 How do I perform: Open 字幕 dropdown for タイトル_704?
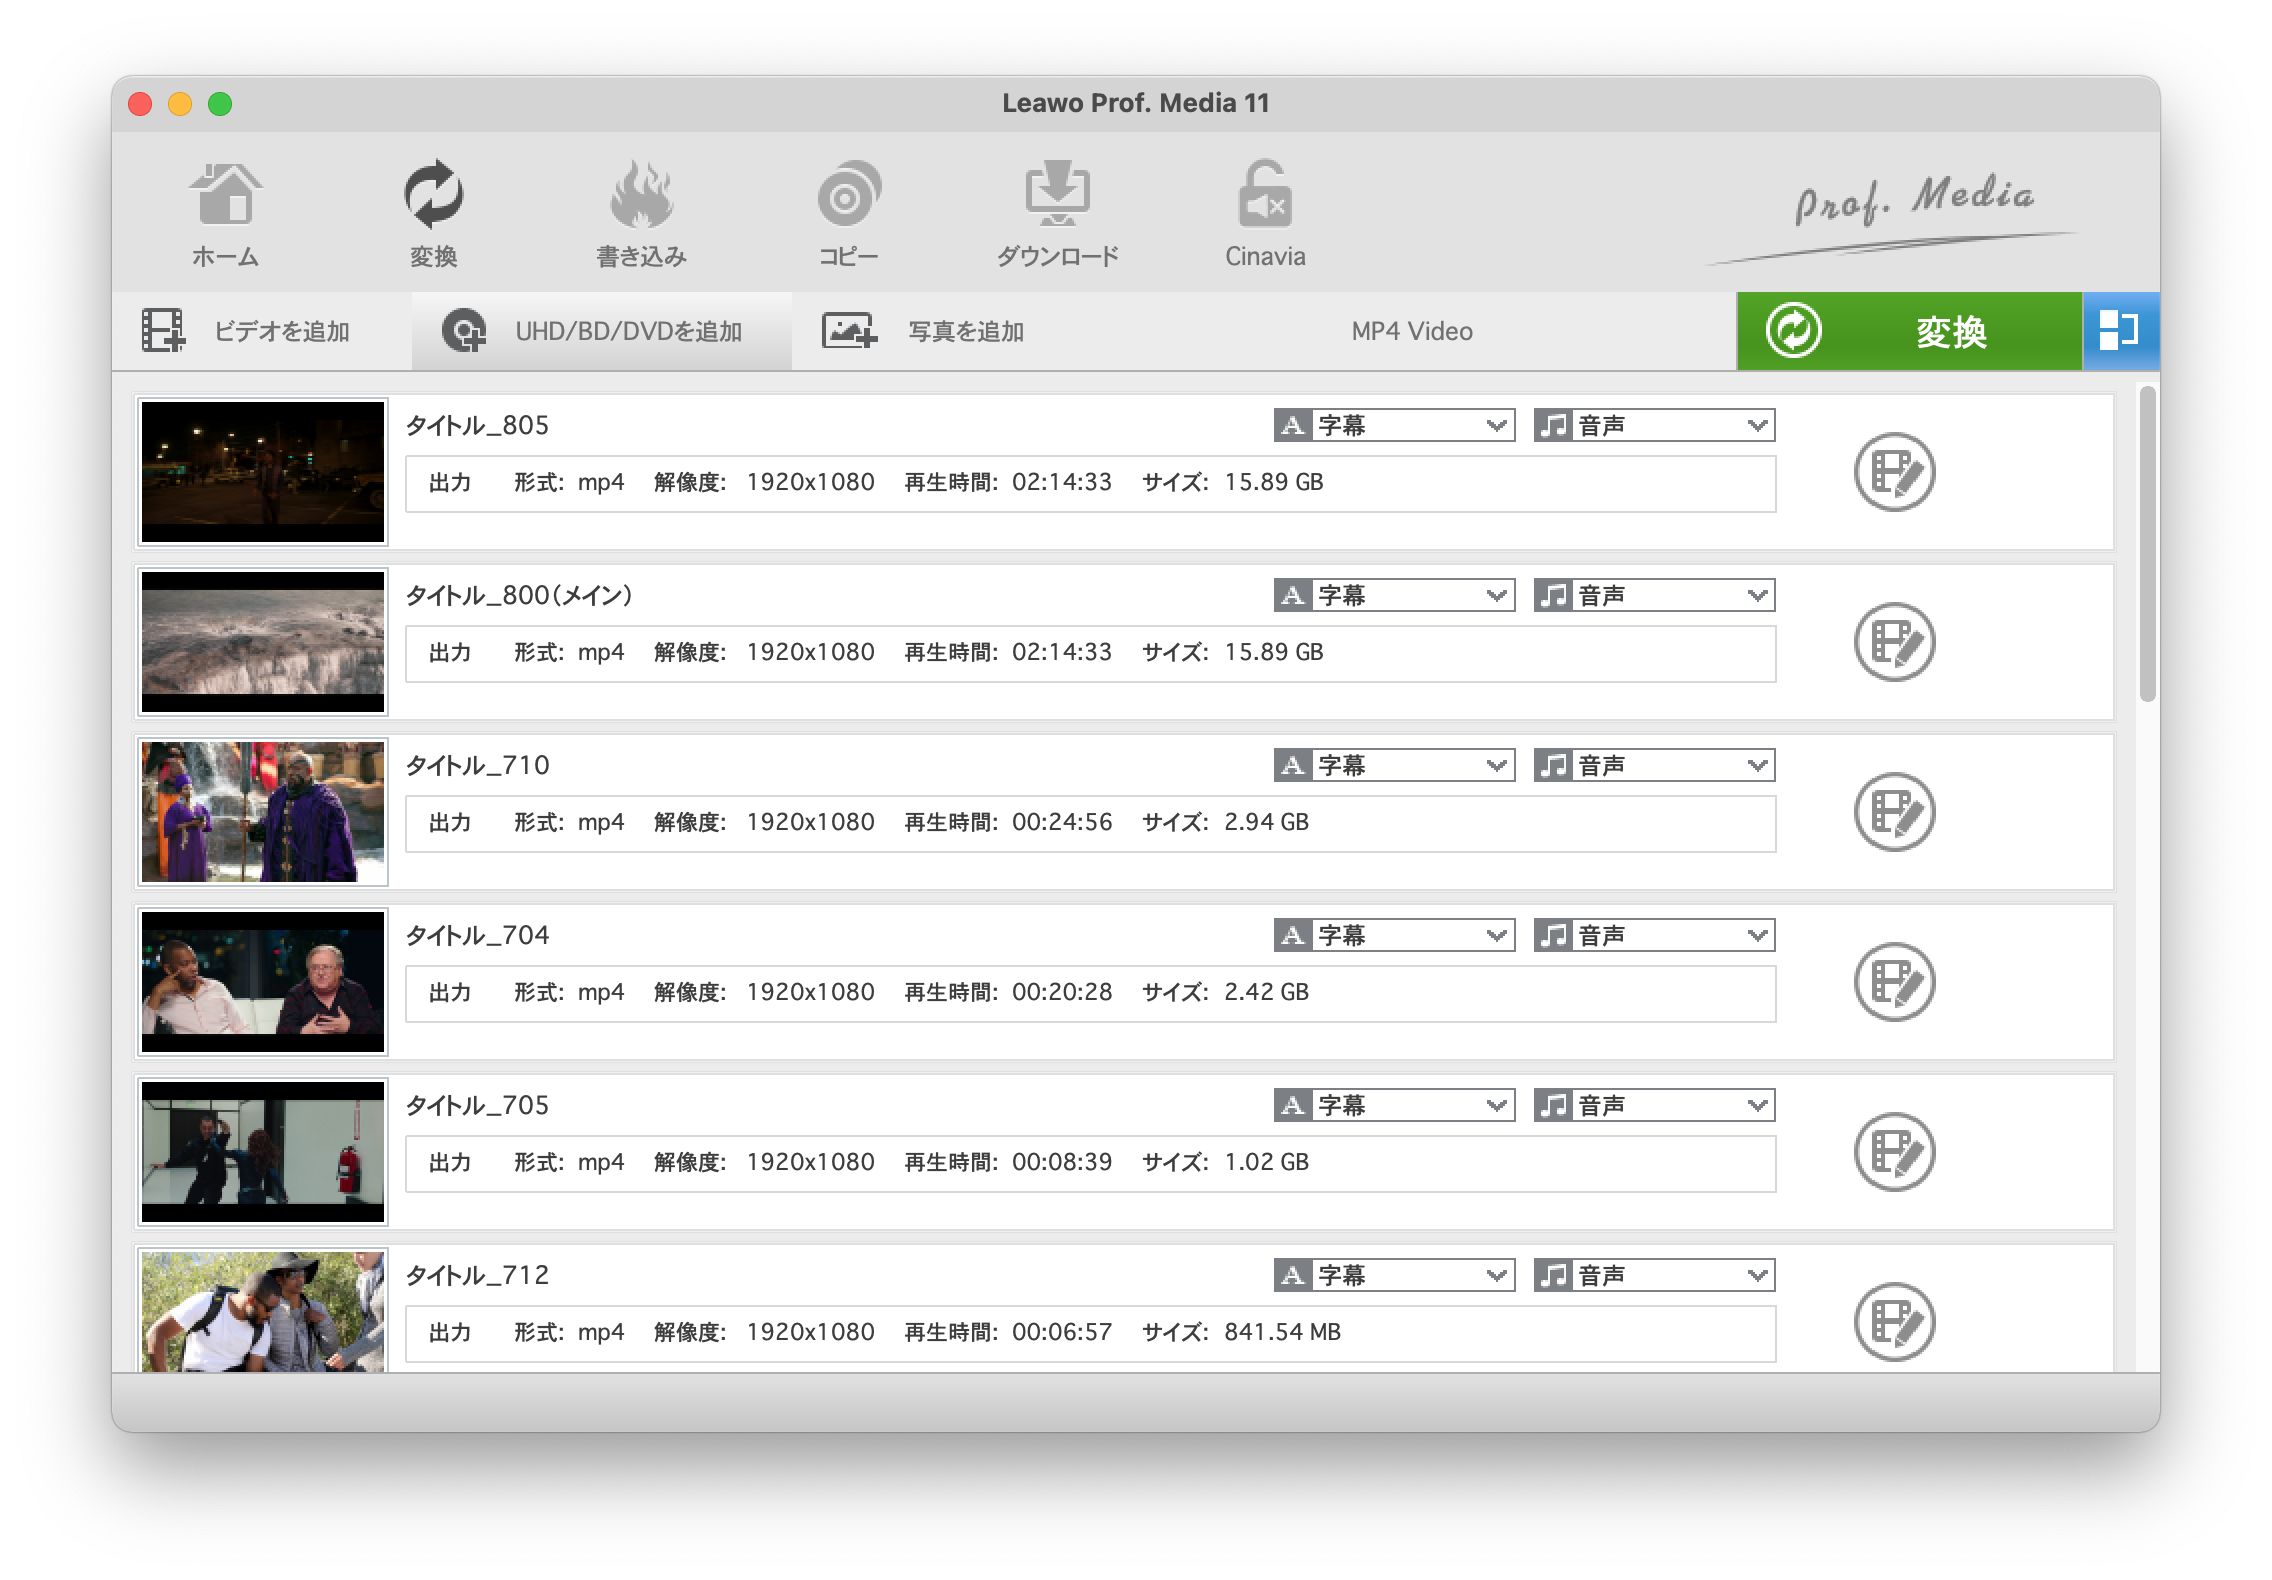pyautogui.click(x=1394, y=935)
